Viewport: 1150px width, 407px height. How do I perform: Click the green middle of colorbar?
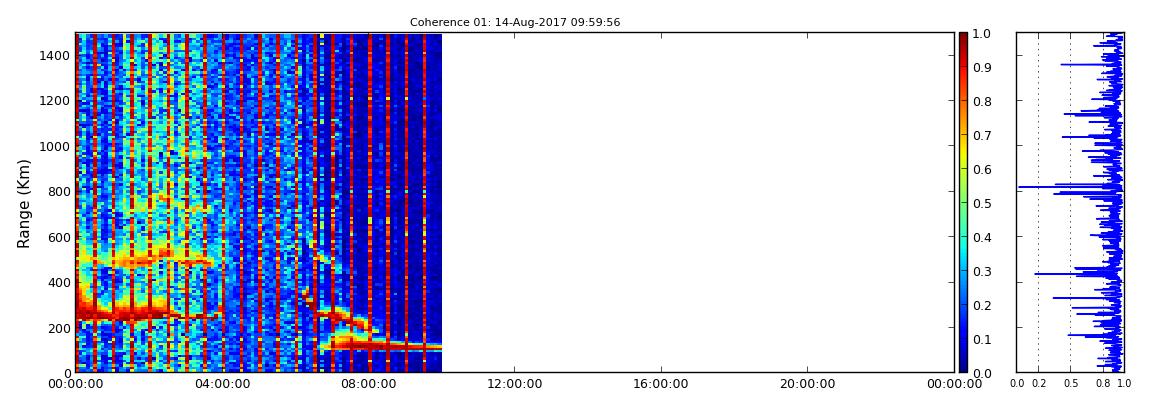click(963, 203)
